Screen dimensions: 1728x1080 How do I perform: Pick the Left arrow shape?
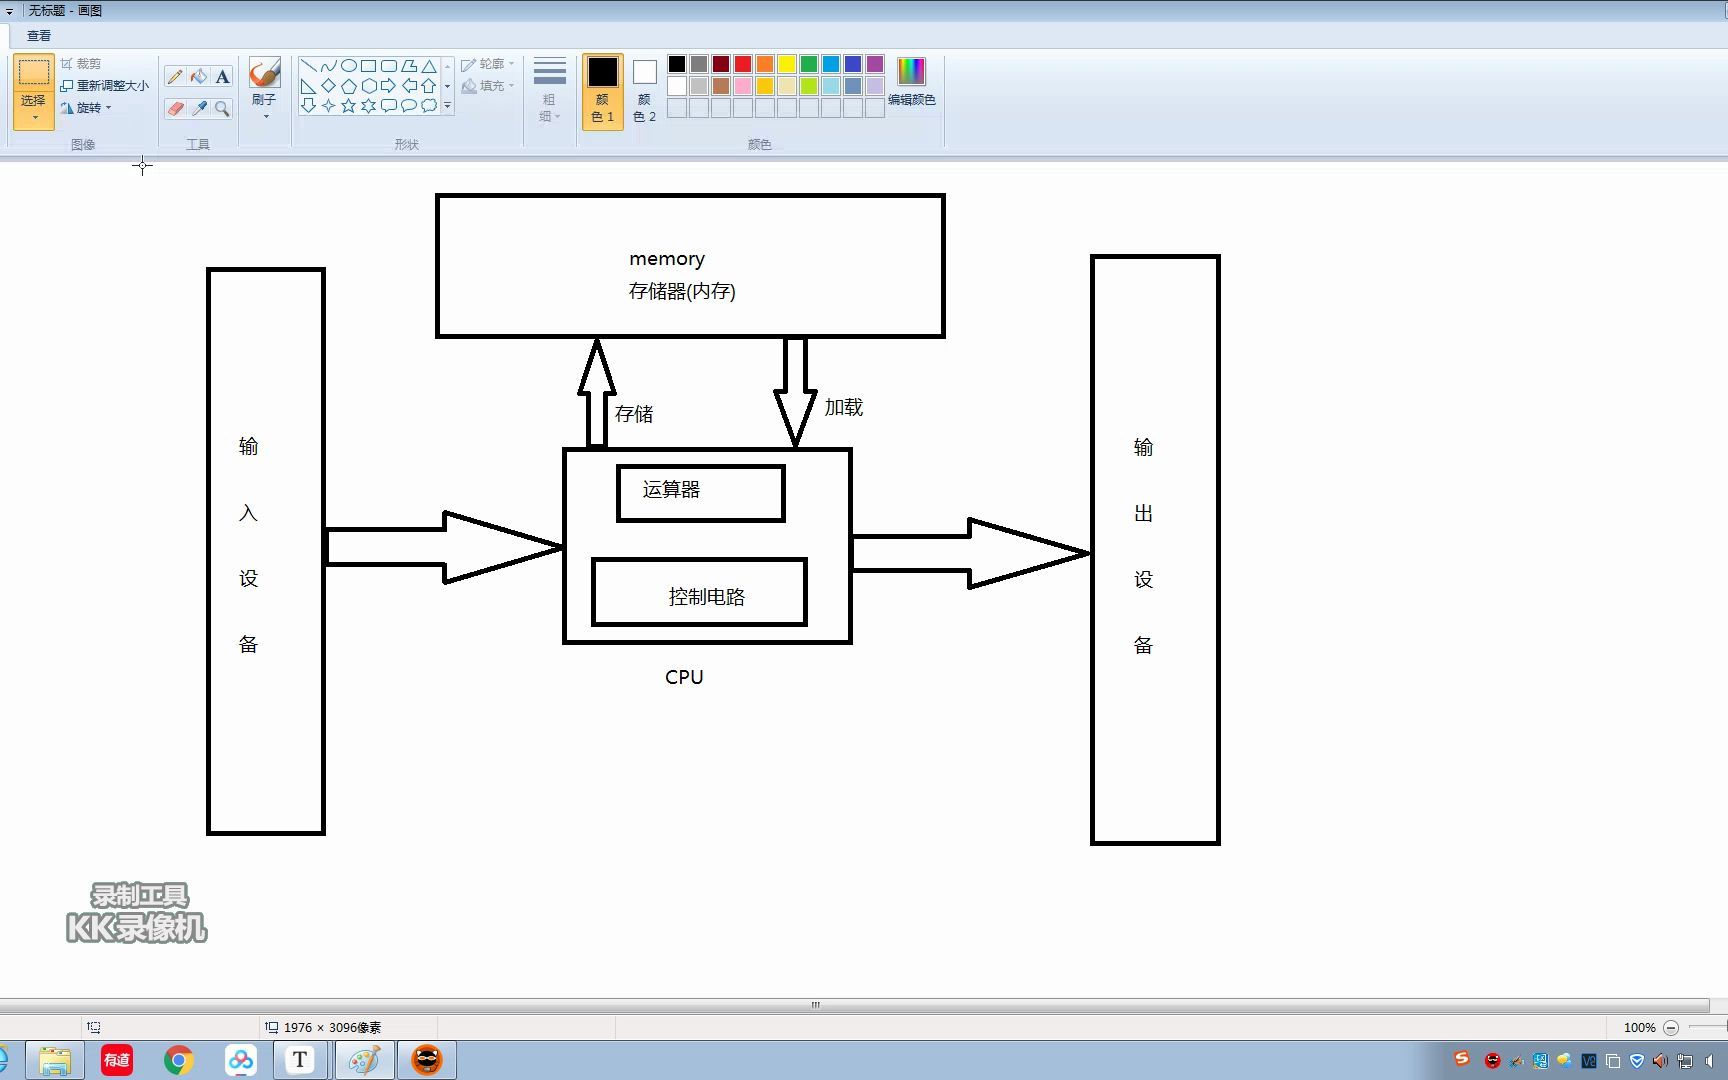tap(408, 86)
